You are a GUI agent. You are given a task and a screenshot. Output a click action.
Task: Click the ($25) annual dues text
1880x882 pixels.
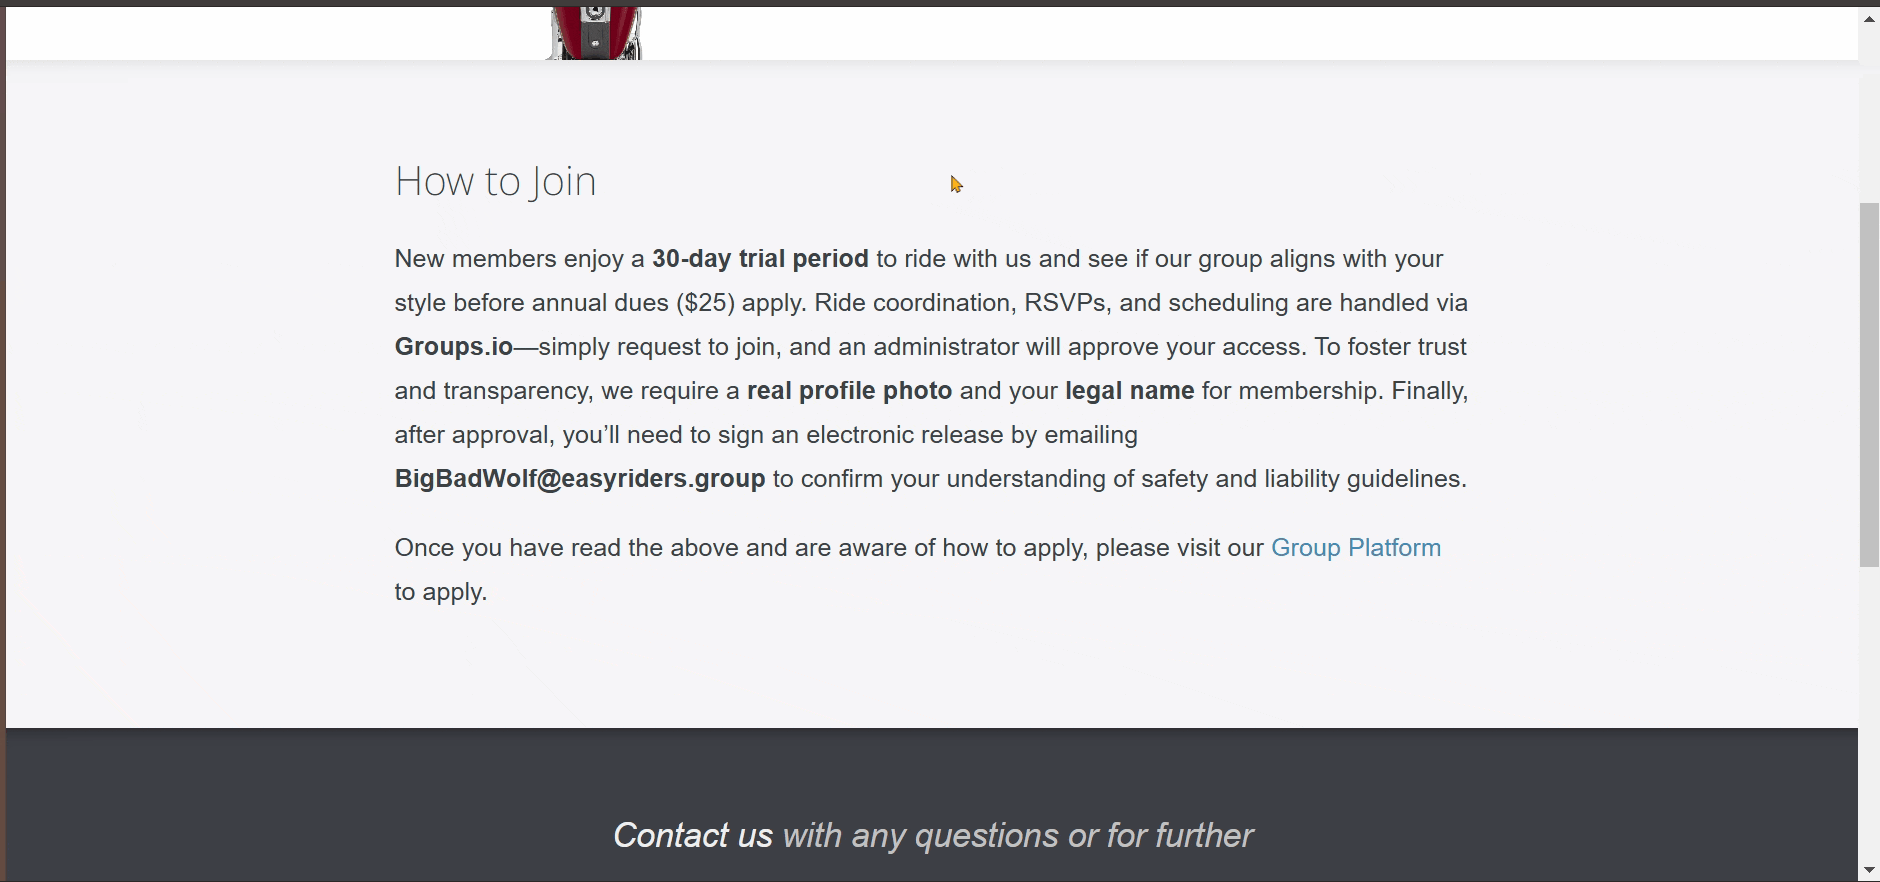(x=705, y=303)
